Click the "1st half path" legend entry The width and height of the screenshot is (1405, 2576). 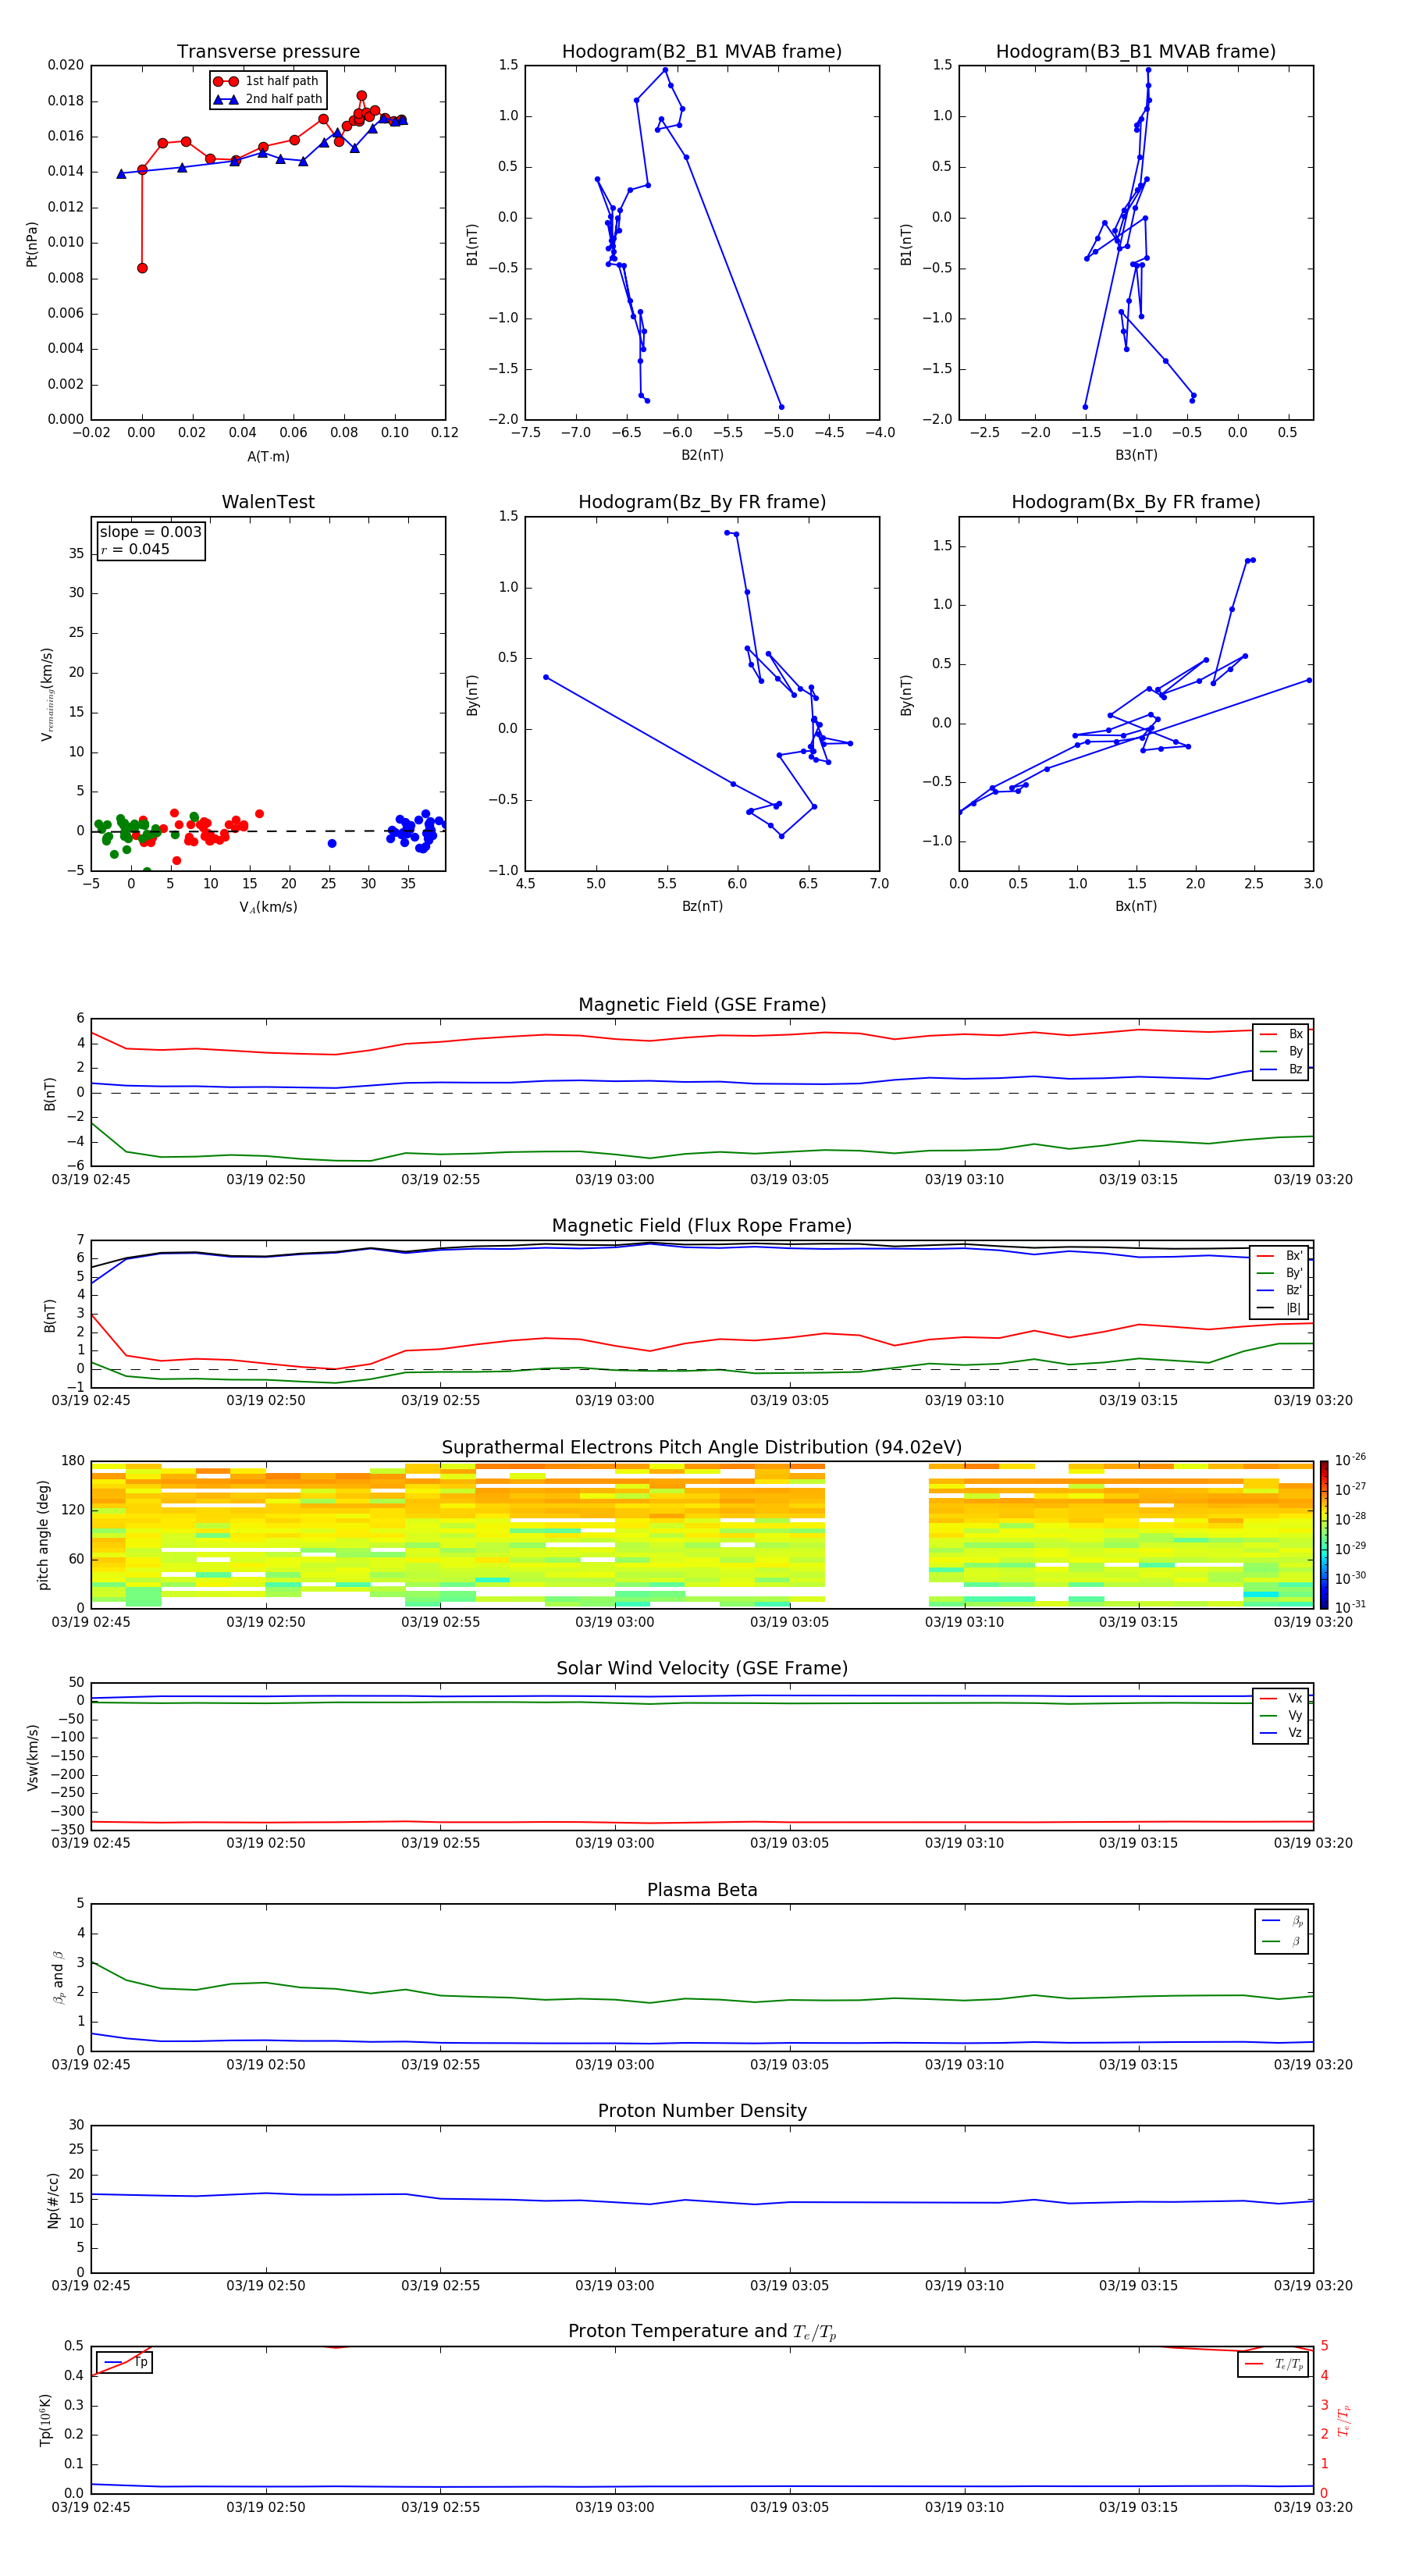tap(267, 81)
